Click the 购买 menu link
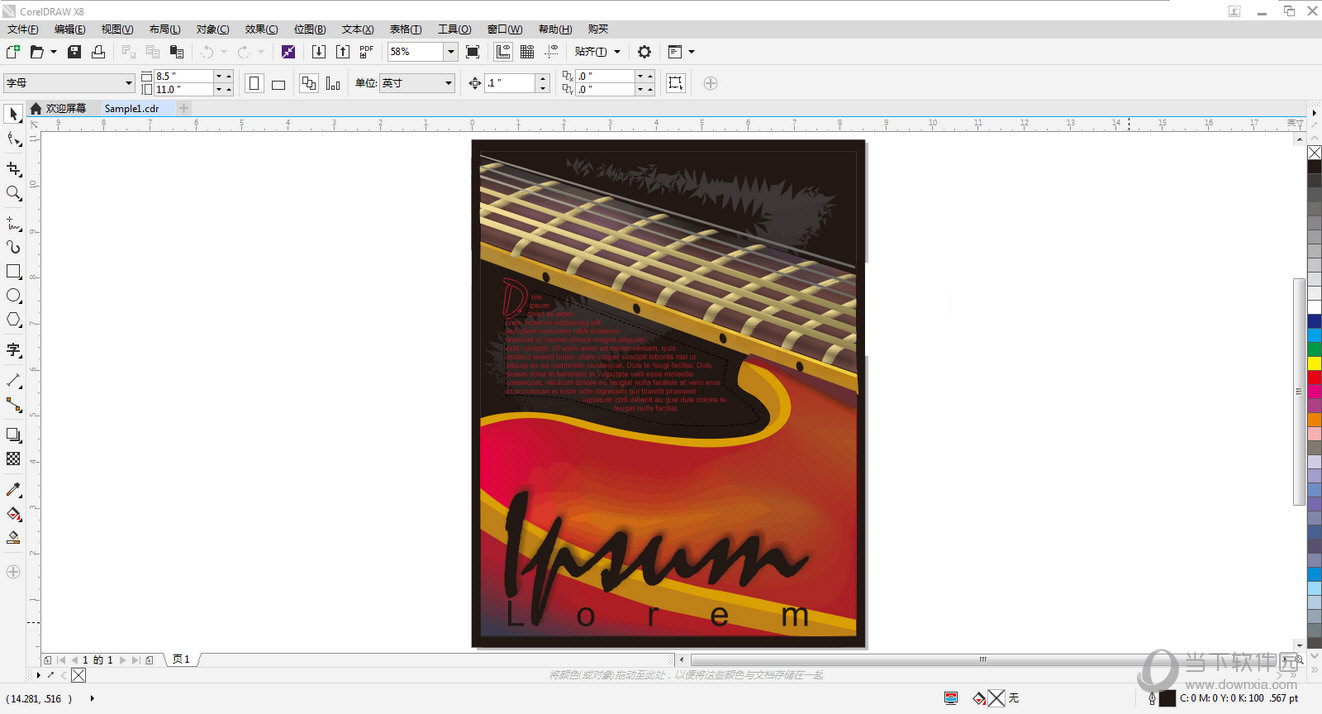This screenshot has width=1322, height=714. [598, 29]
